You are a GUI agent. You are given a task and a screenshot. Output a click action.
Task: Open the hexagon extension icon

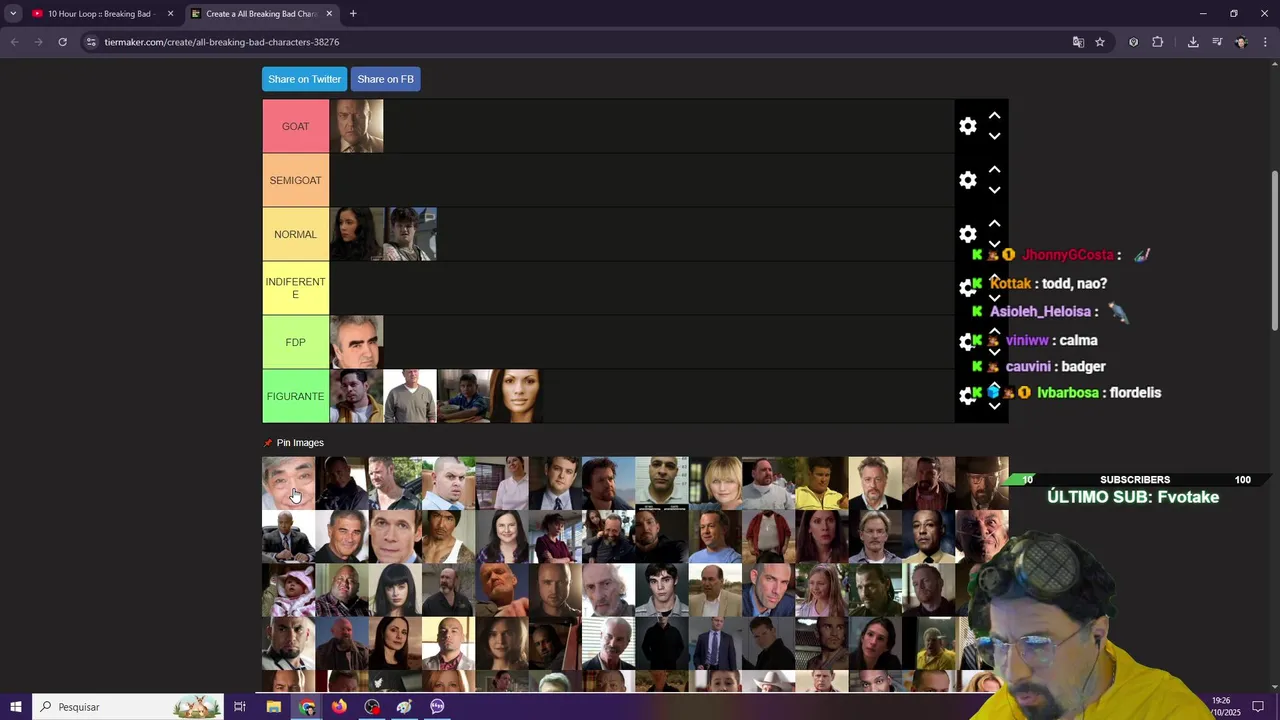[x=1133, y=42]
